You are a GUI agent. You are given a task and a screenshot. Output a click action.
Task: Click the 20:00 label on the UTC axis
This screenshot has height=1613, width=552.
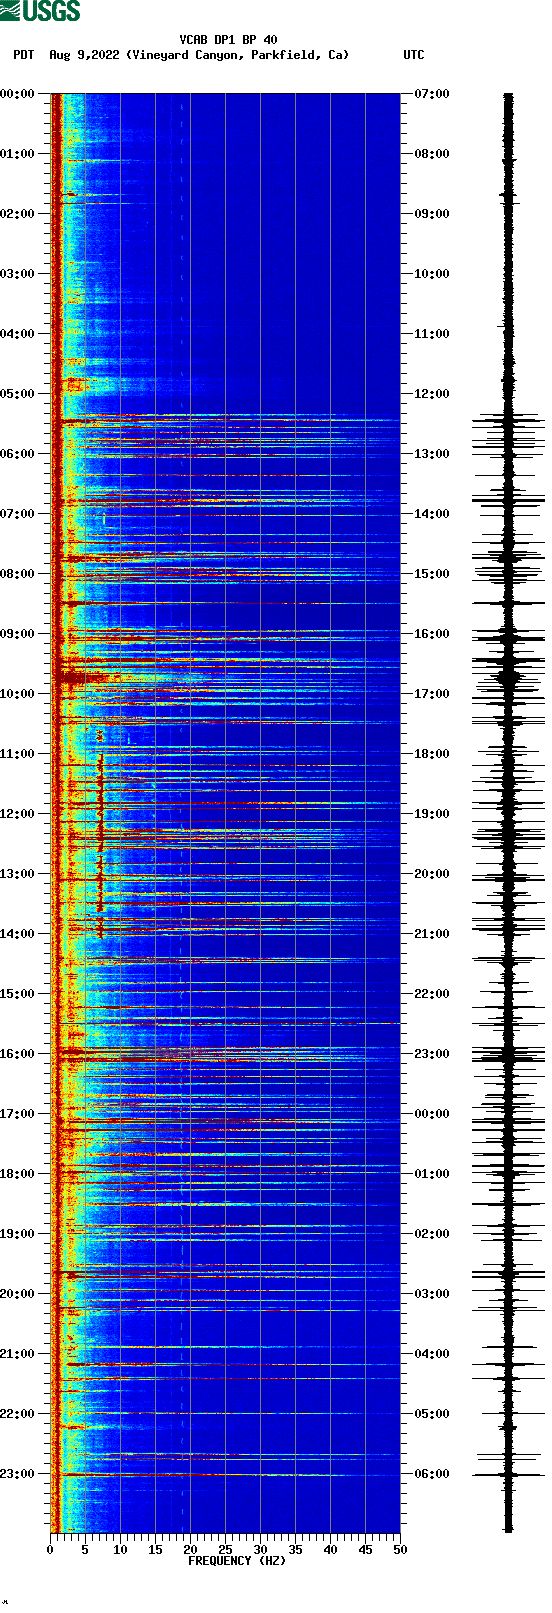[432, 874]
